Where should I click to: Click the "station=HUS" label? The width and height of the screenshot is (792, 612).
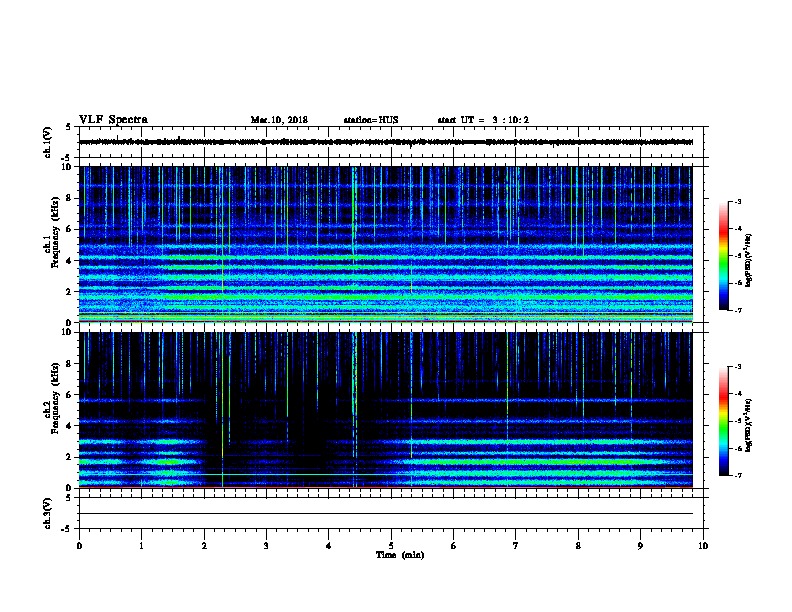coord(371,120)
